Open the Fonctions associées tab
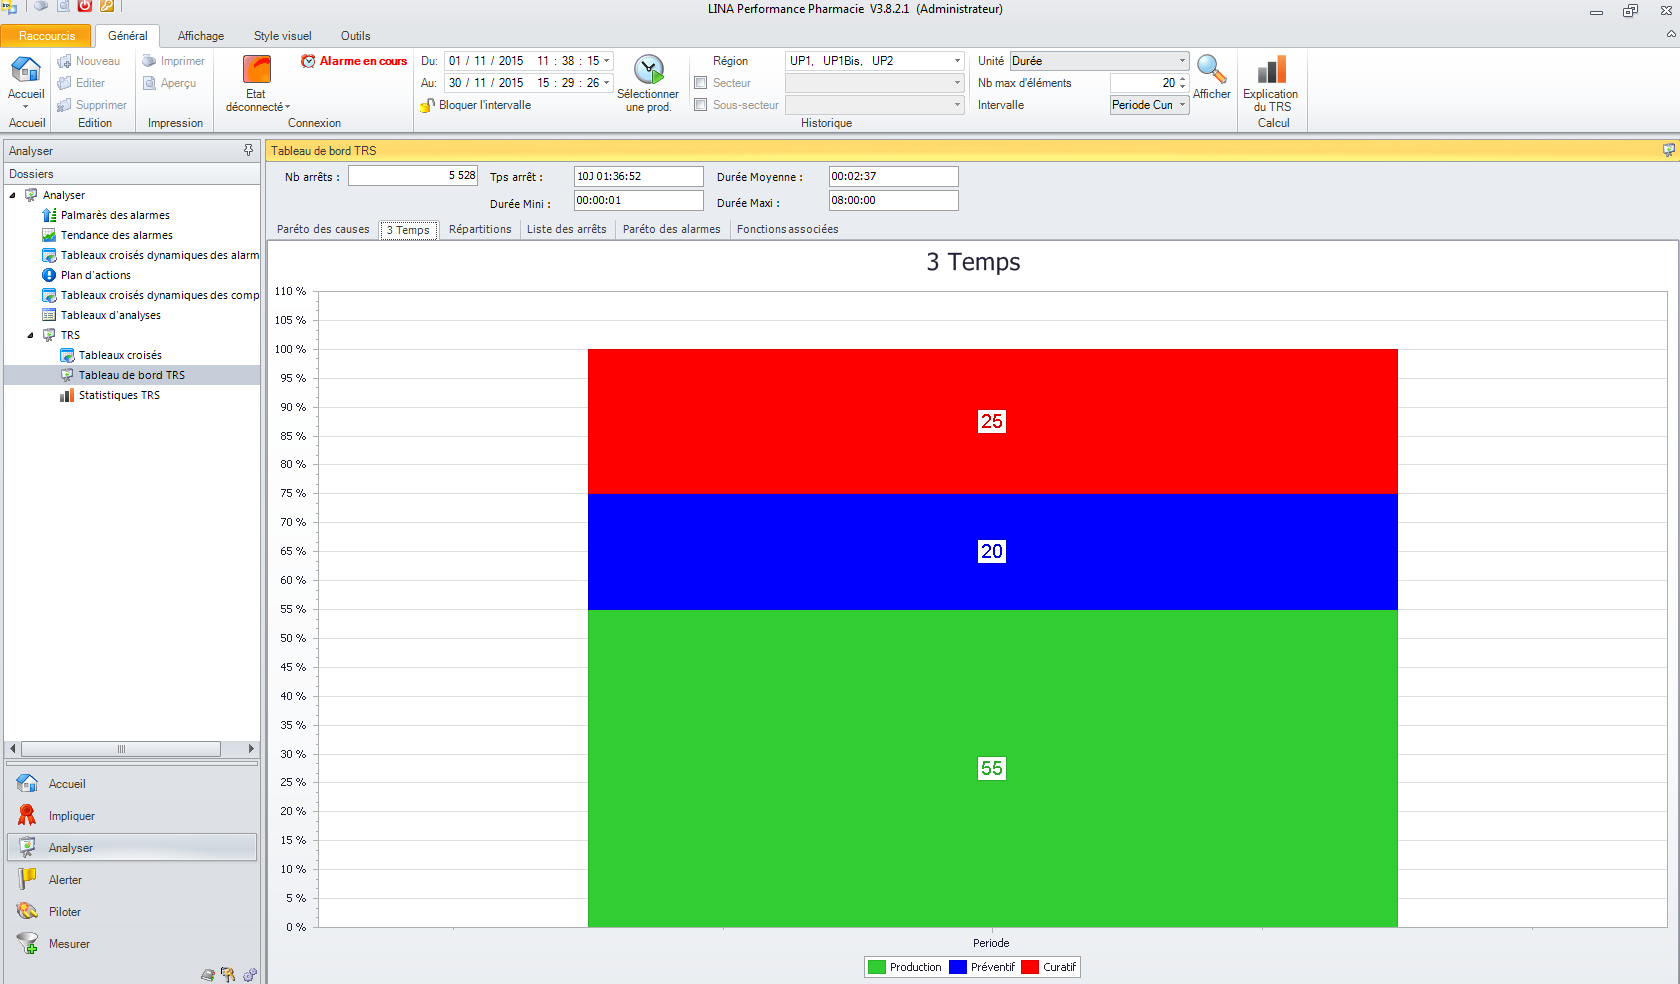 788,229
